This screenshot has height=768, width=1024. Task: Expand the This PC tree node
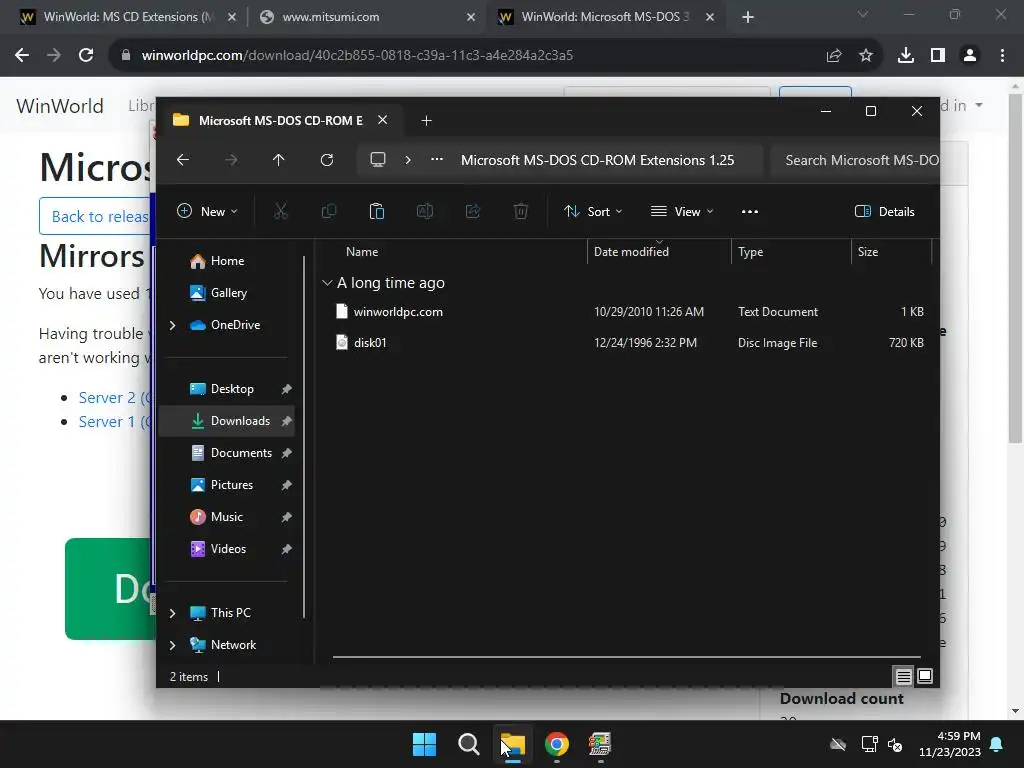pos(172,613)
